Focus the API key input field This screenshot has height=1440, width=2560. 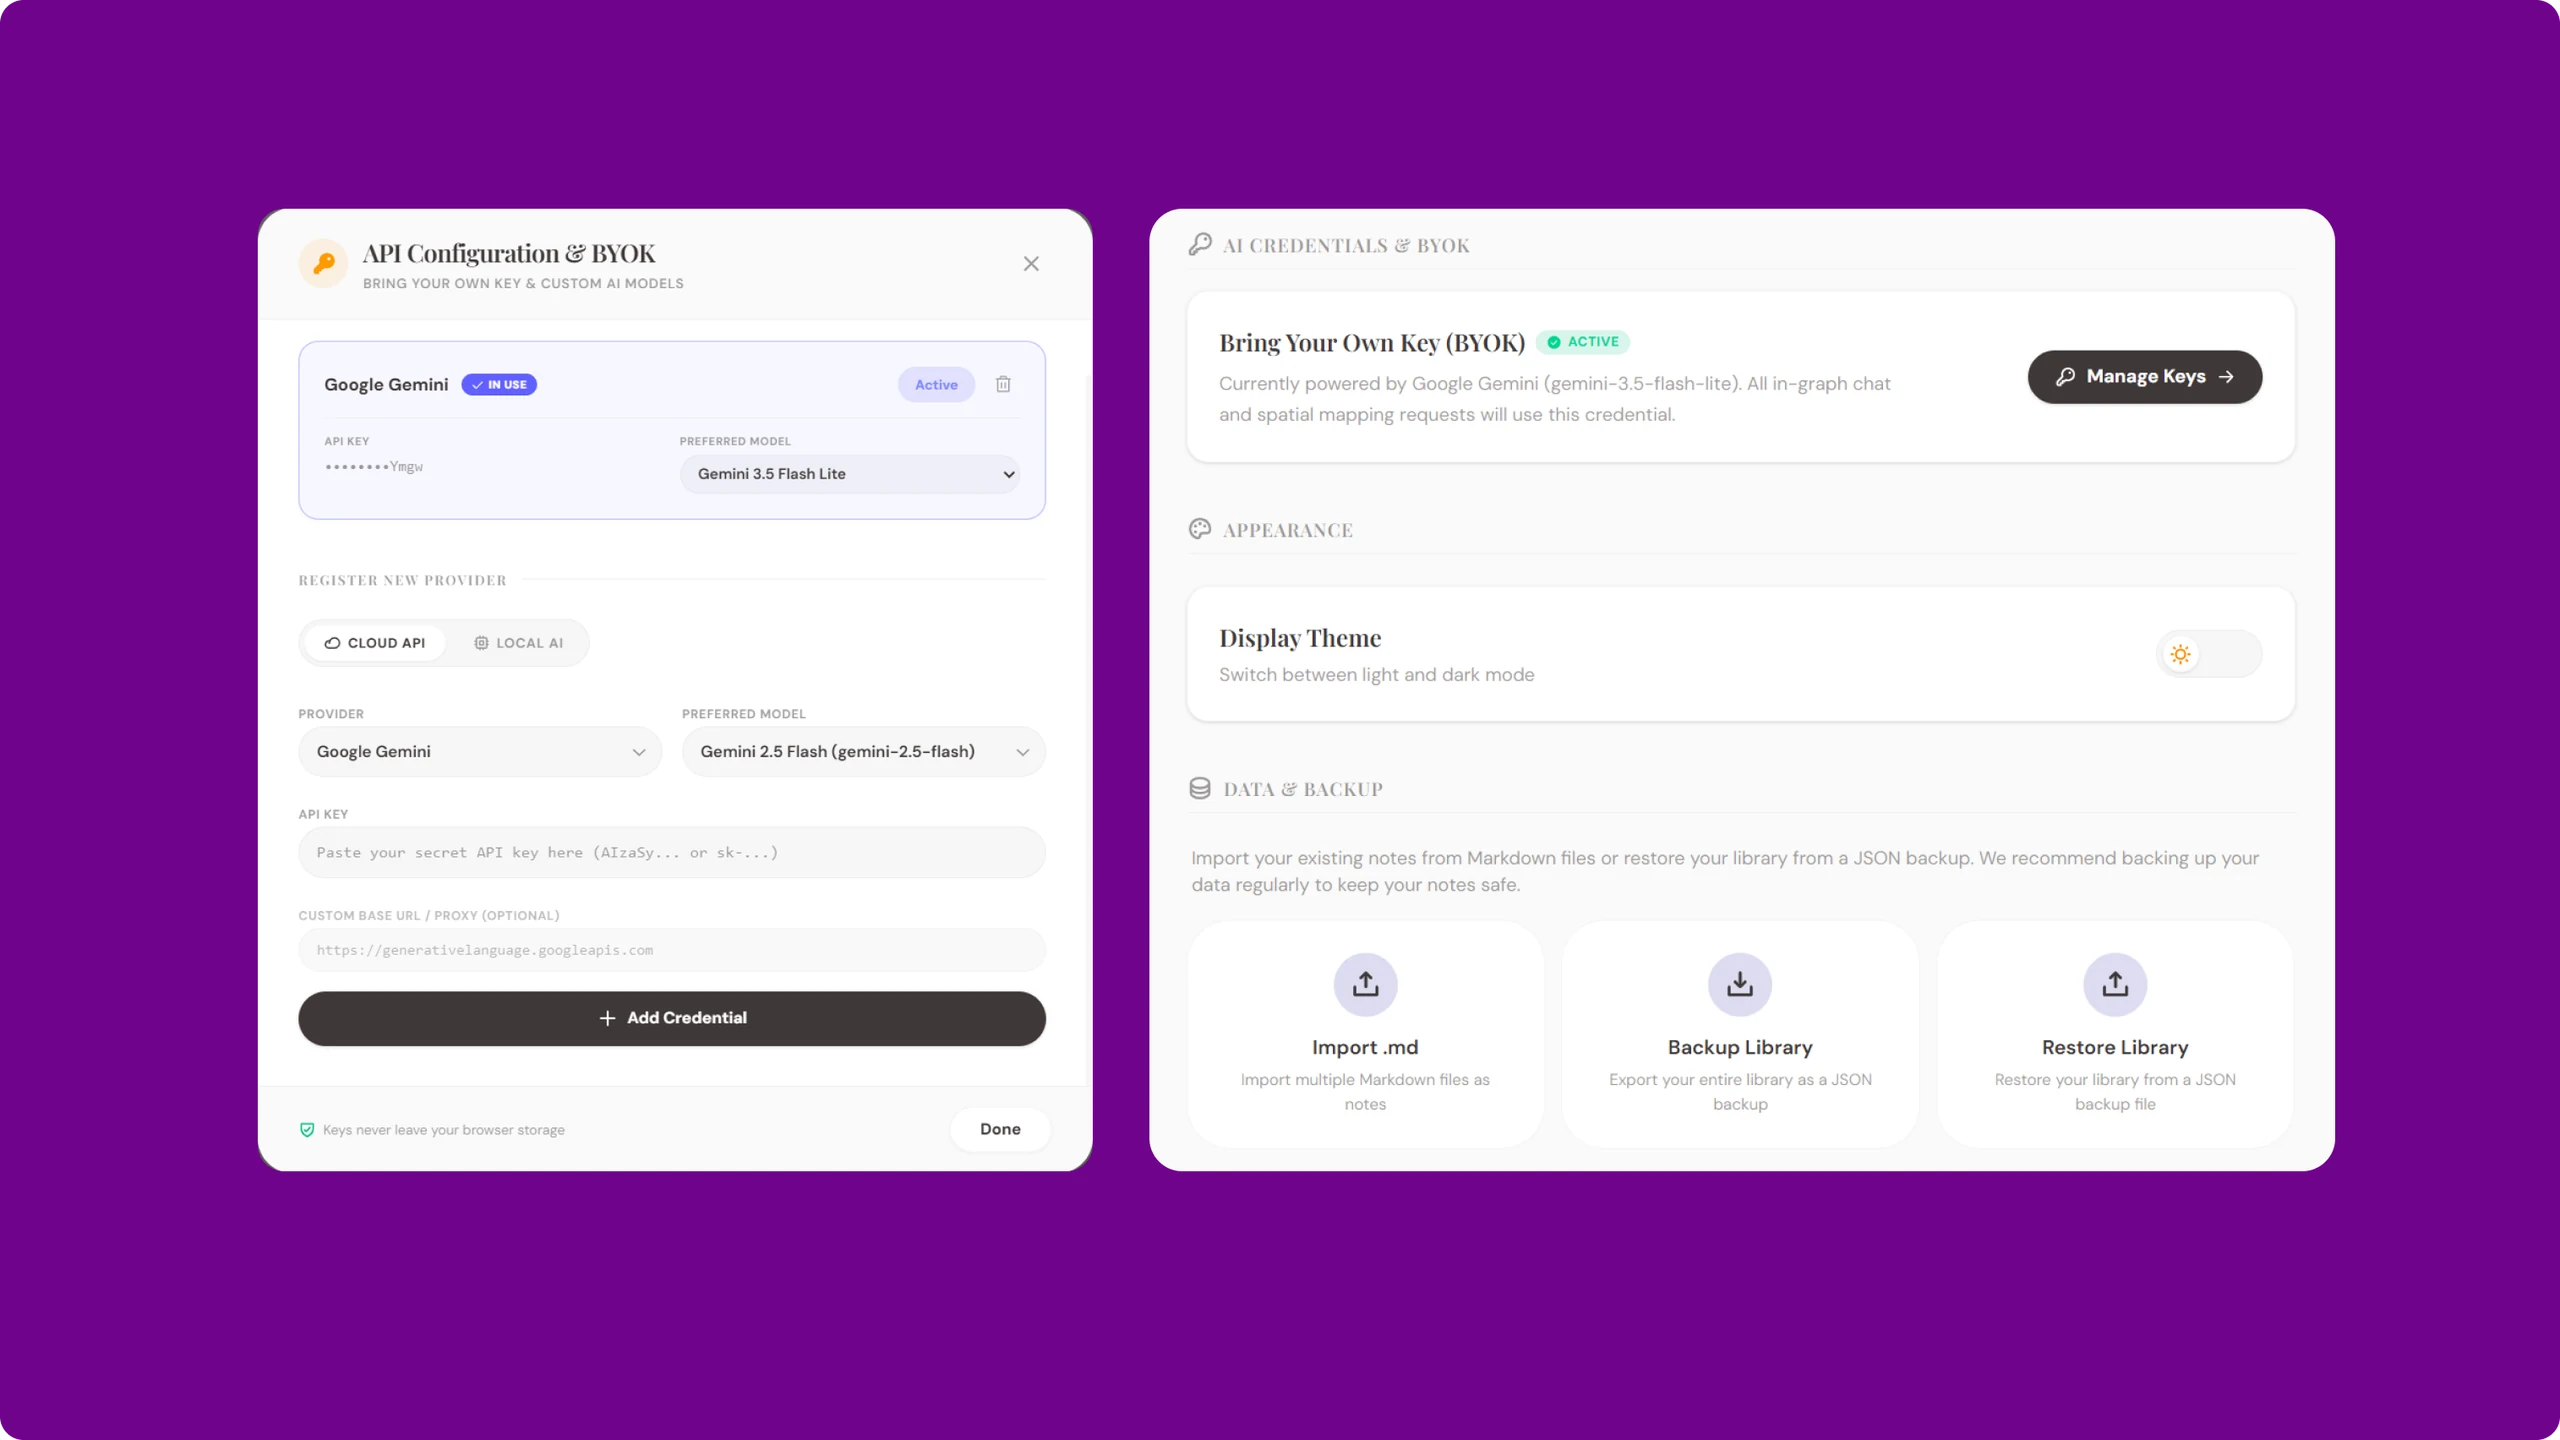click(x=672, y=853)
